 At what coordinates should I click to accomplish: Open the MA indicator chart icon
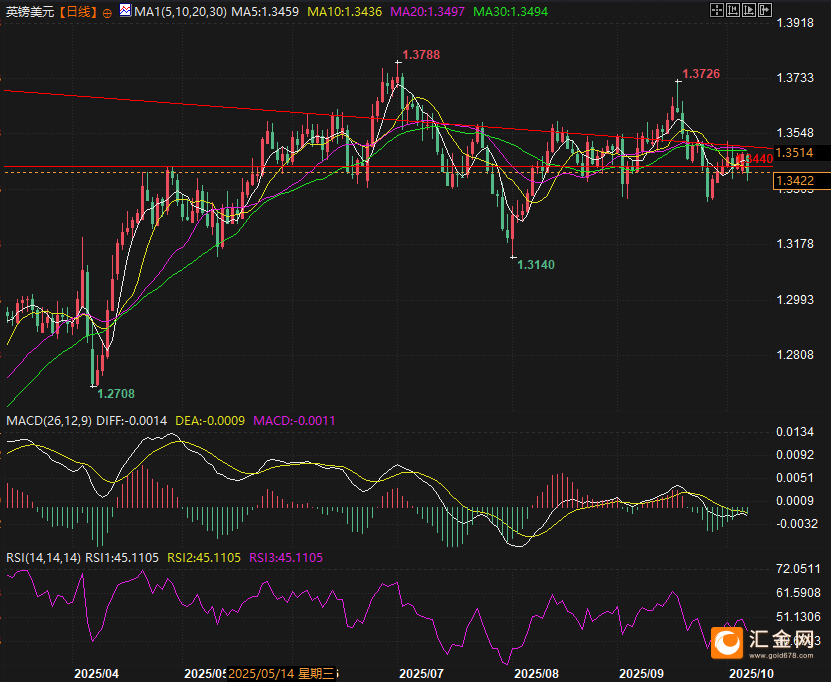pyautogui.click(x=123, y=12)
